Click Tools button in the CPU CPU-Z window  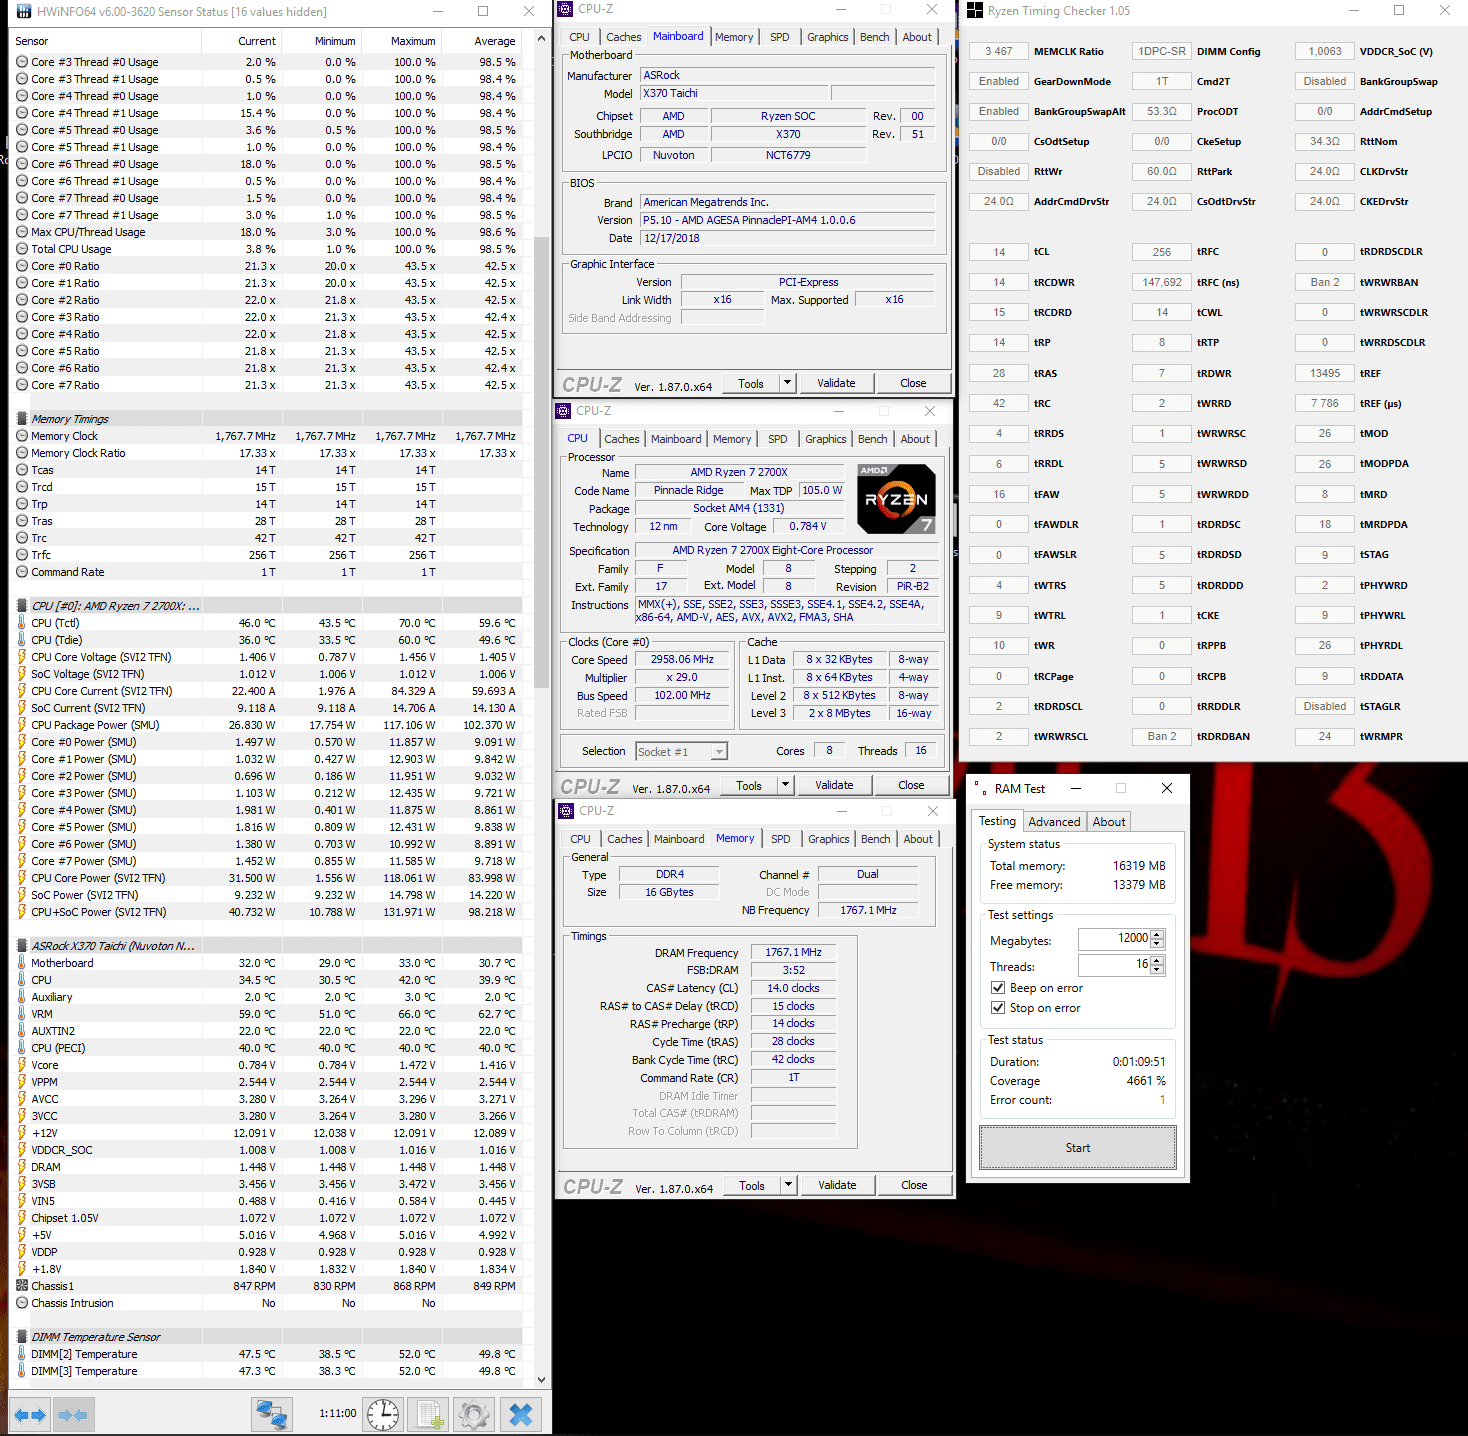(x=749, y=785)
